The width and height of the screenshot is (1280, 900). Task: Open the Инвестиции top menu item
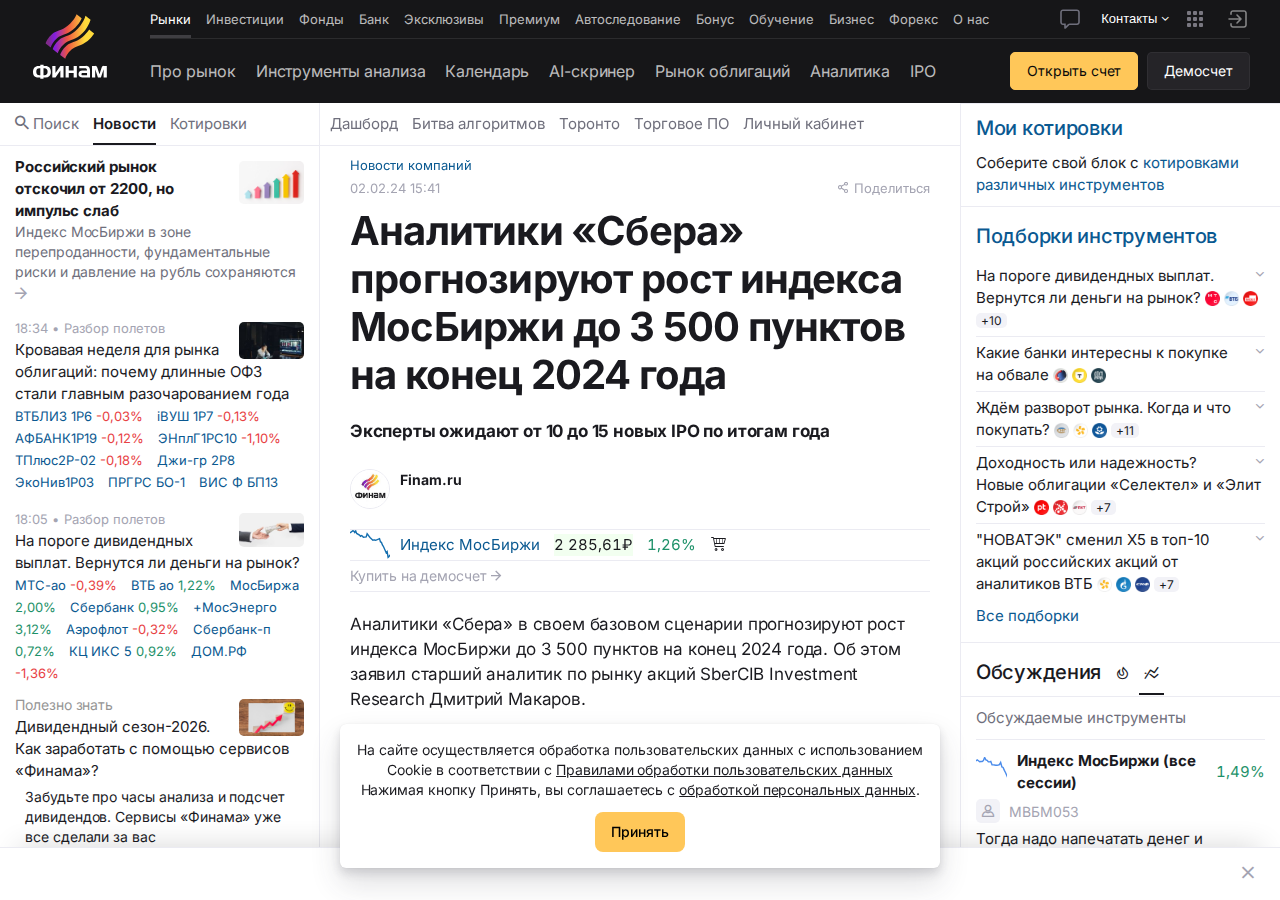click(x=245, y=19)
